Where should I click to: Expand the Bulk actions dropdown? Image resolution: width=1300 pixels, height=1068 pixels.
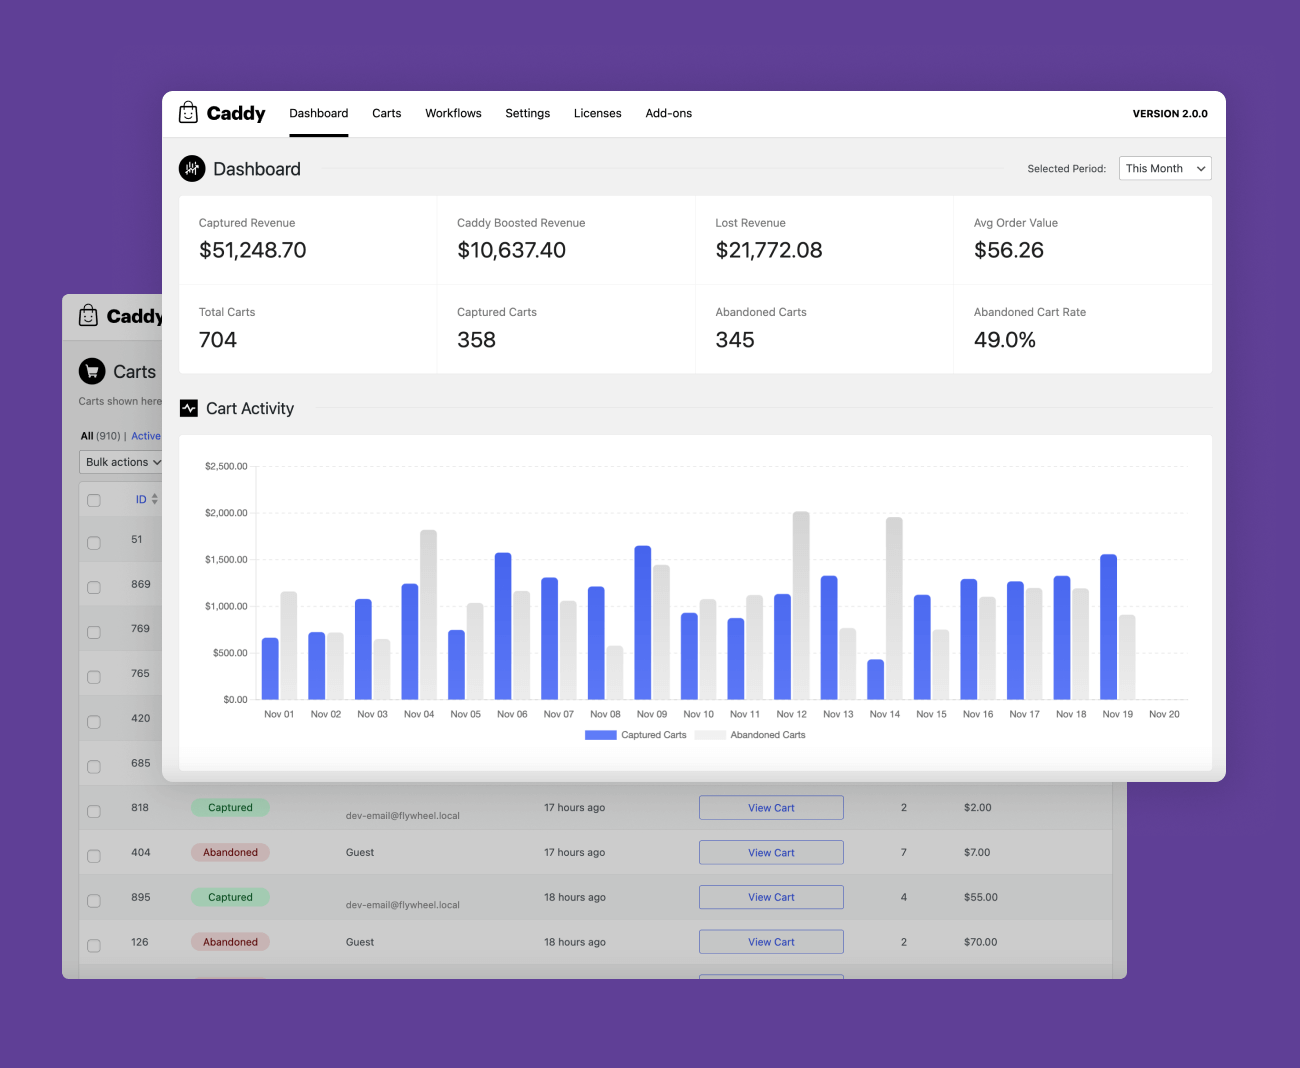[x=122, y=462]
